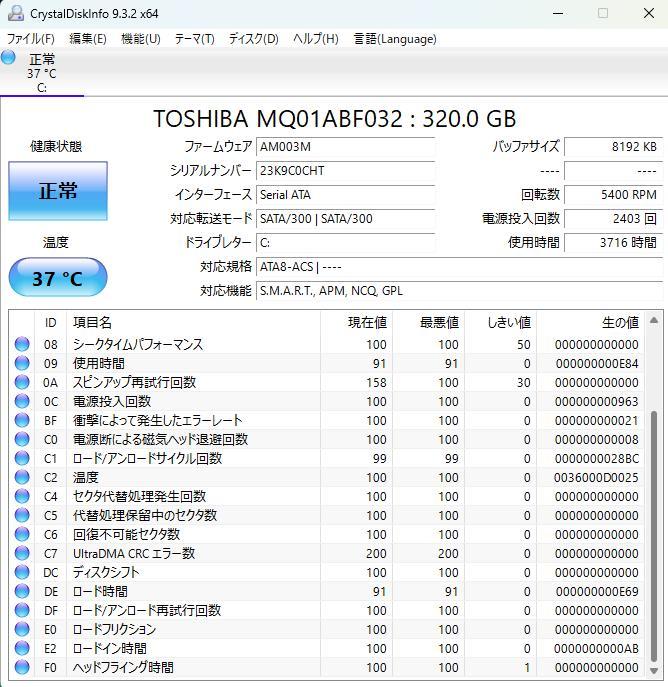Click the status orb for row 09 使用時間
This screenshot has height=687, width=668.
pos(22,363)
